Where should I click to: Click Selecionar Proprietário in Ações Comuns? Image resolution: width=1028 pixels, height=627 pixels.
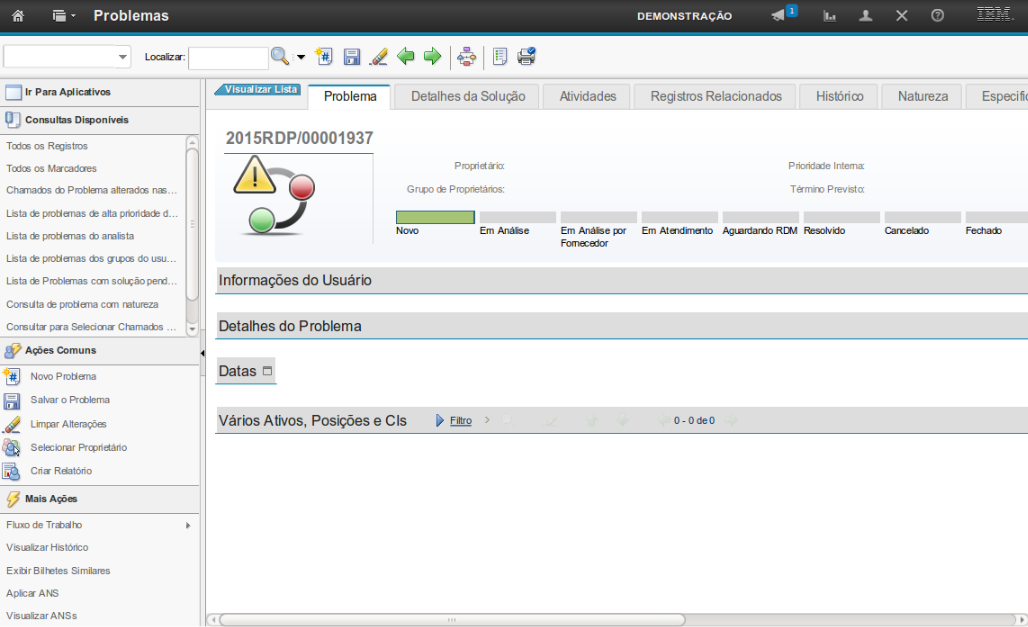coord(78,448)
